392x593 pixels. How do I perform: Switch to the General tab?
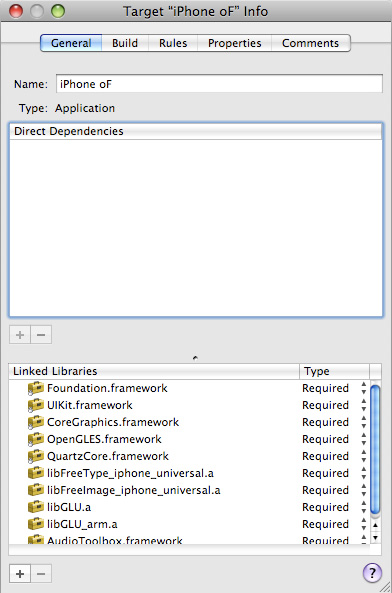71,43
